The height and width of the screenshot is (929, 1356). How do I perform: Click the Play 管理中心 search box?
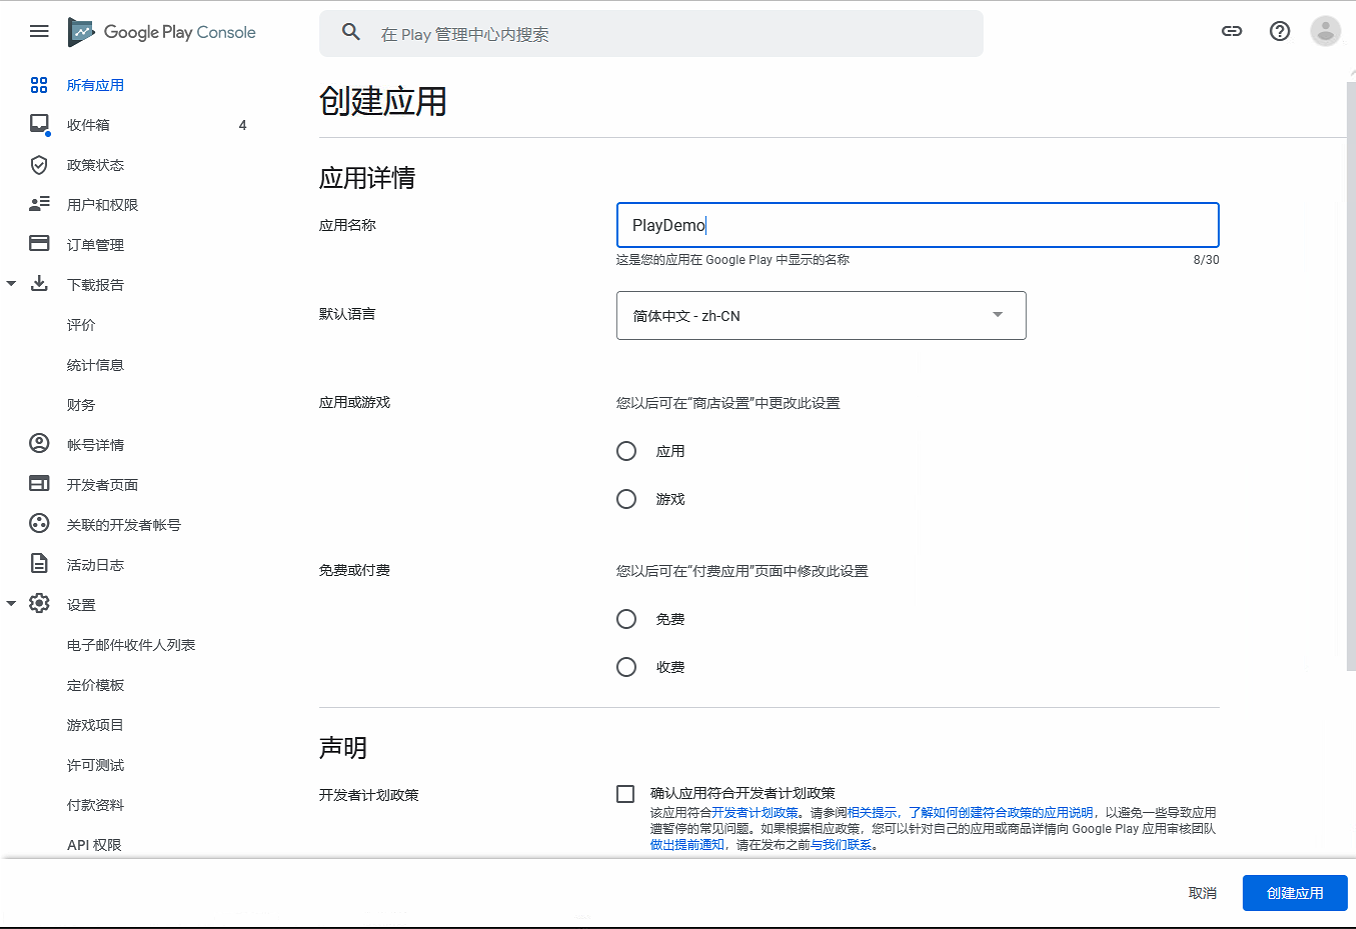[651, 33]
